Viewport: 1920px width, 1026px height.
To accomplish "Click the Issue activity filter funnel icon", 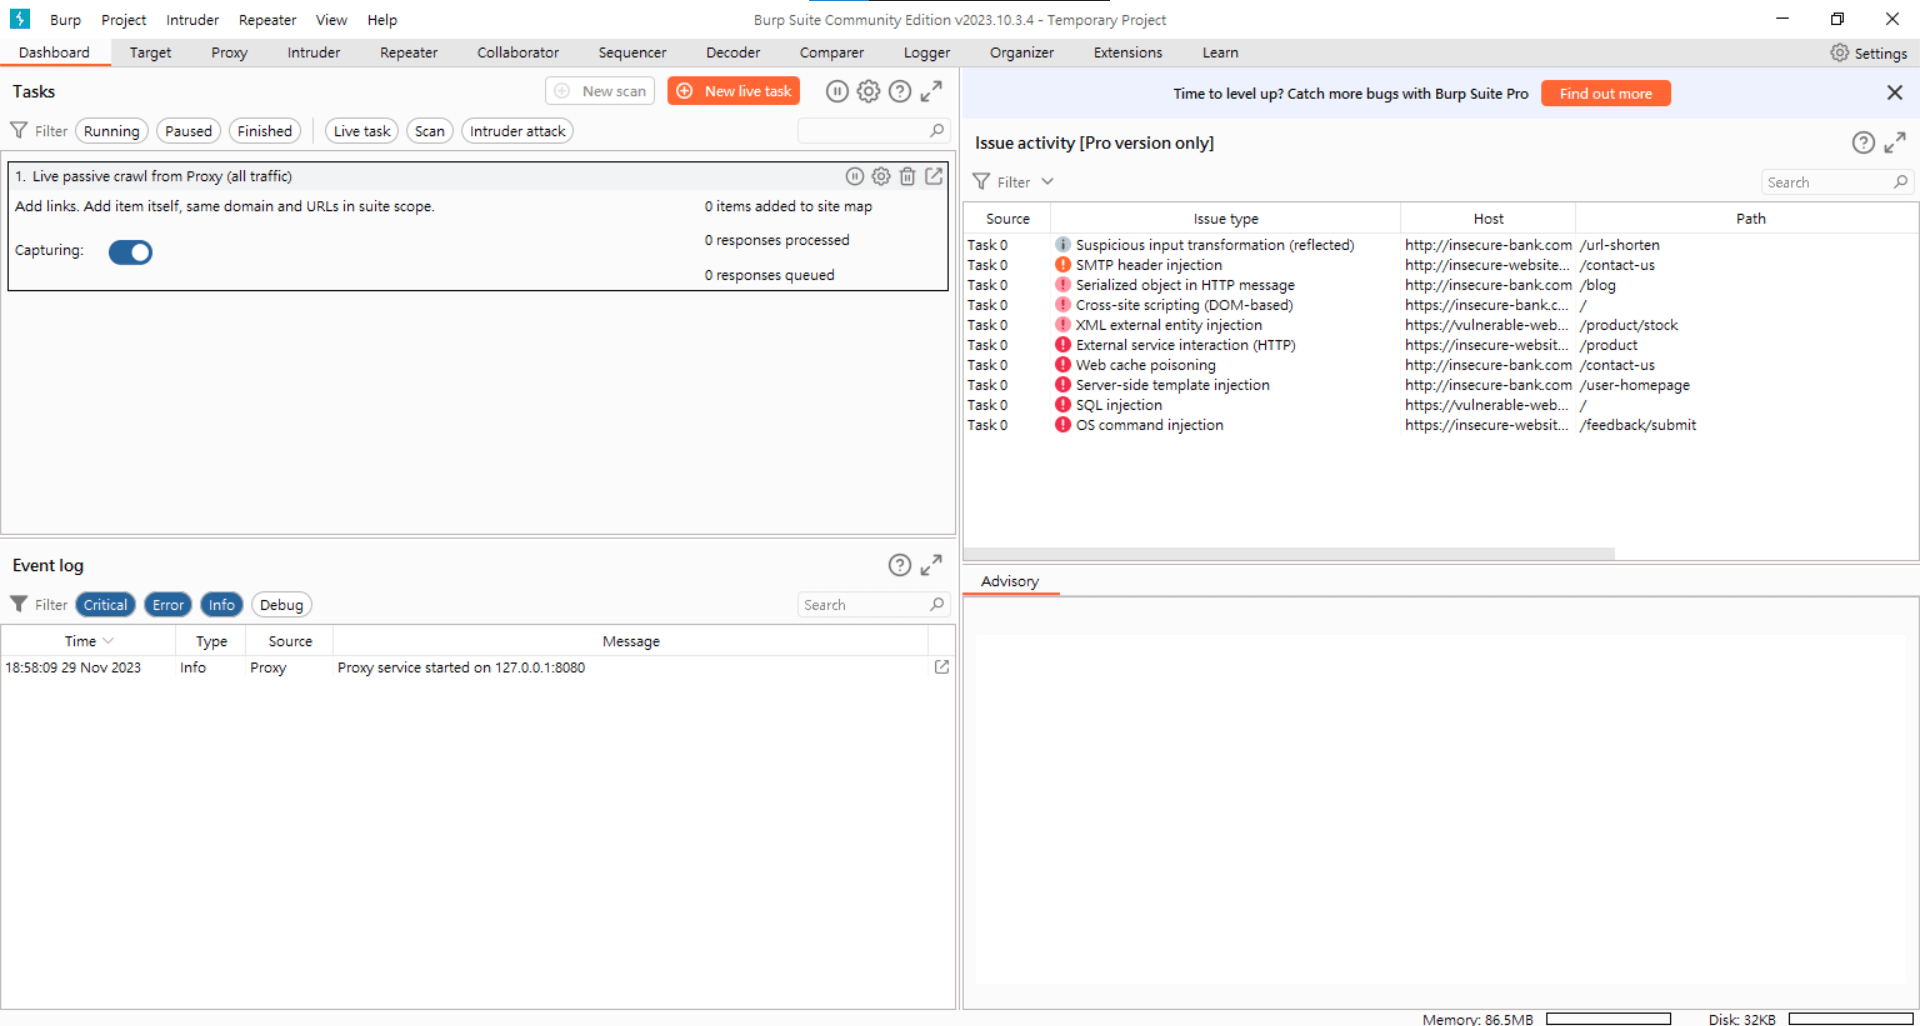I will (981, 181).
